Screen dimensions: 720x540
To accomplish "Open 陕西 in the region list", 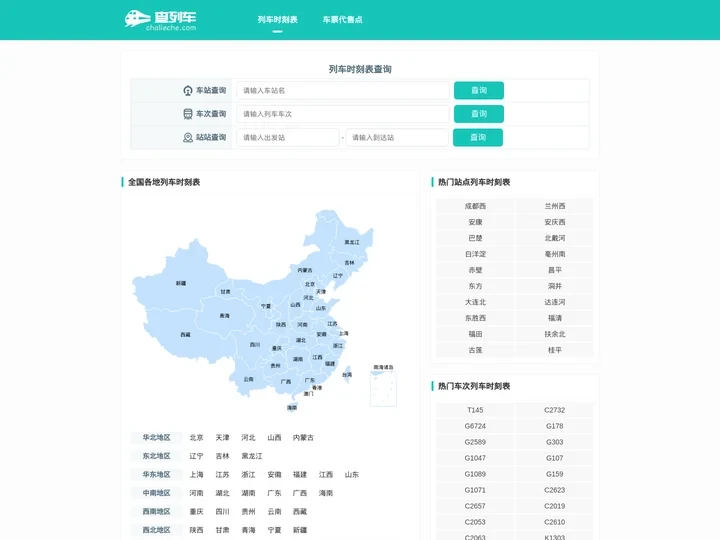I will 197,529.
